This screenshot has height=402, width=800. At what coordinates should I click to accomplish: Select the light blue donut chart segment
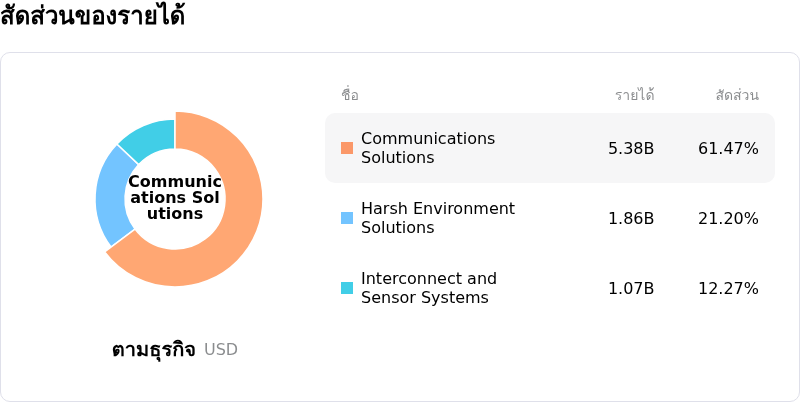click(x=111, y=196)
